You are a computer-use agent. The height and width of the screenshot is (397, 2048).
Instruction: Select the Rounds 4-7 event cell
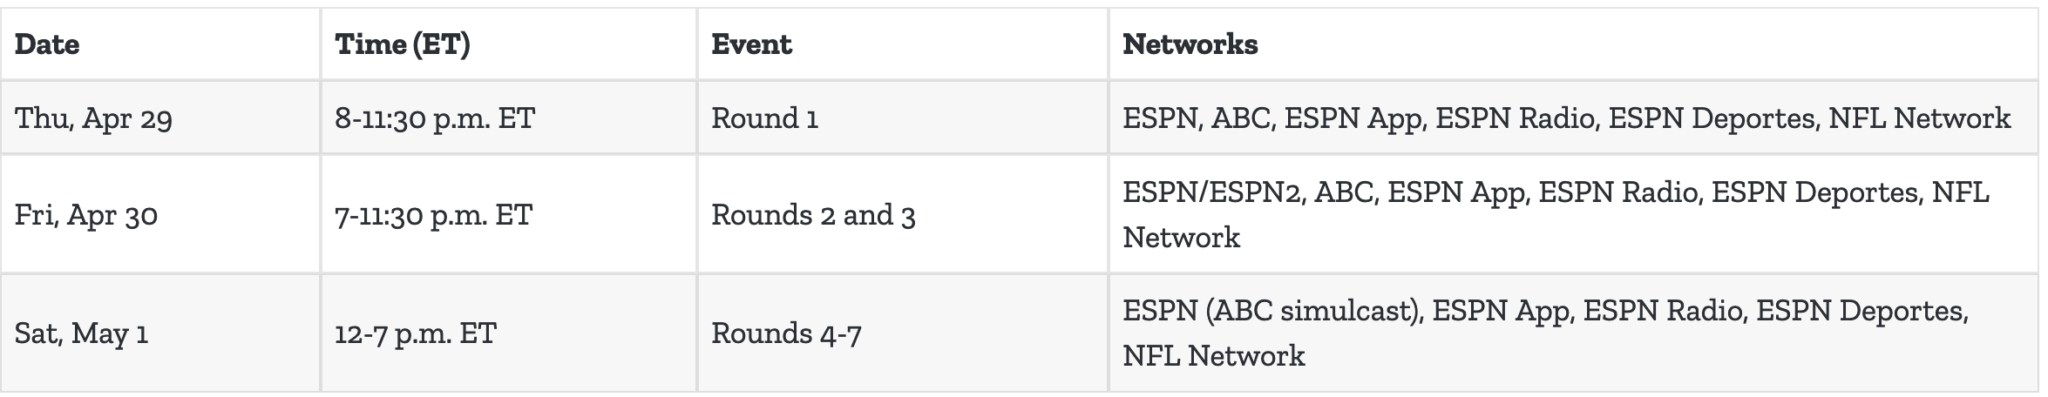903,332
